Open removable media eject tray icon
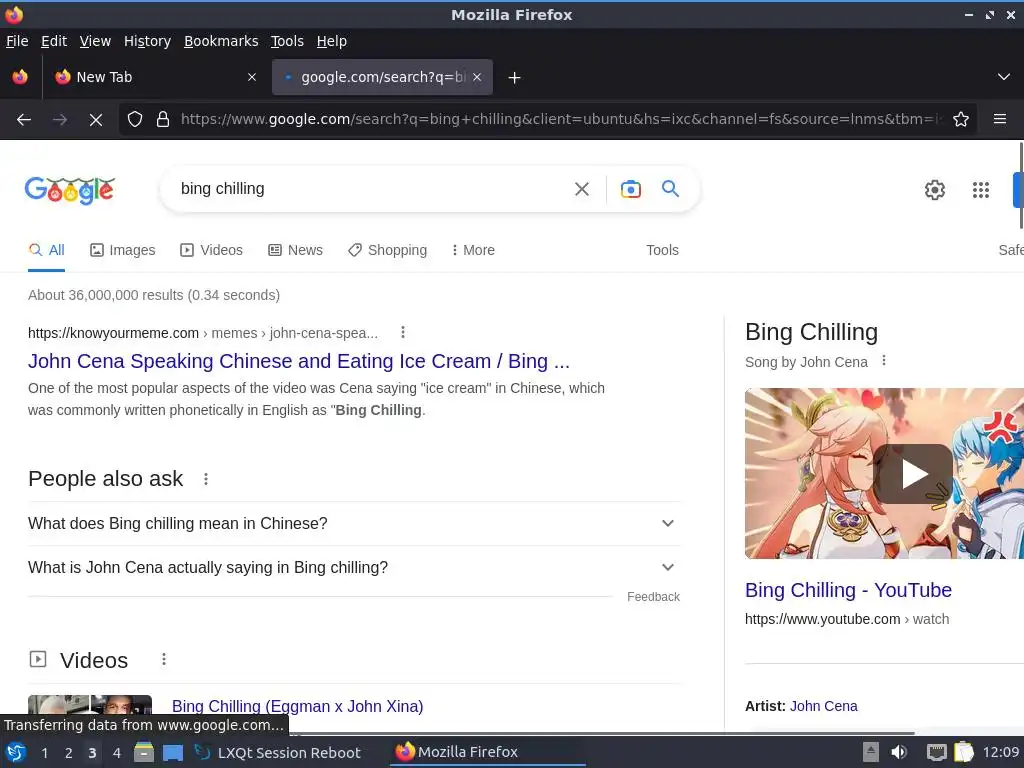This screenshot has height=768, width=1024. (871, 752)
